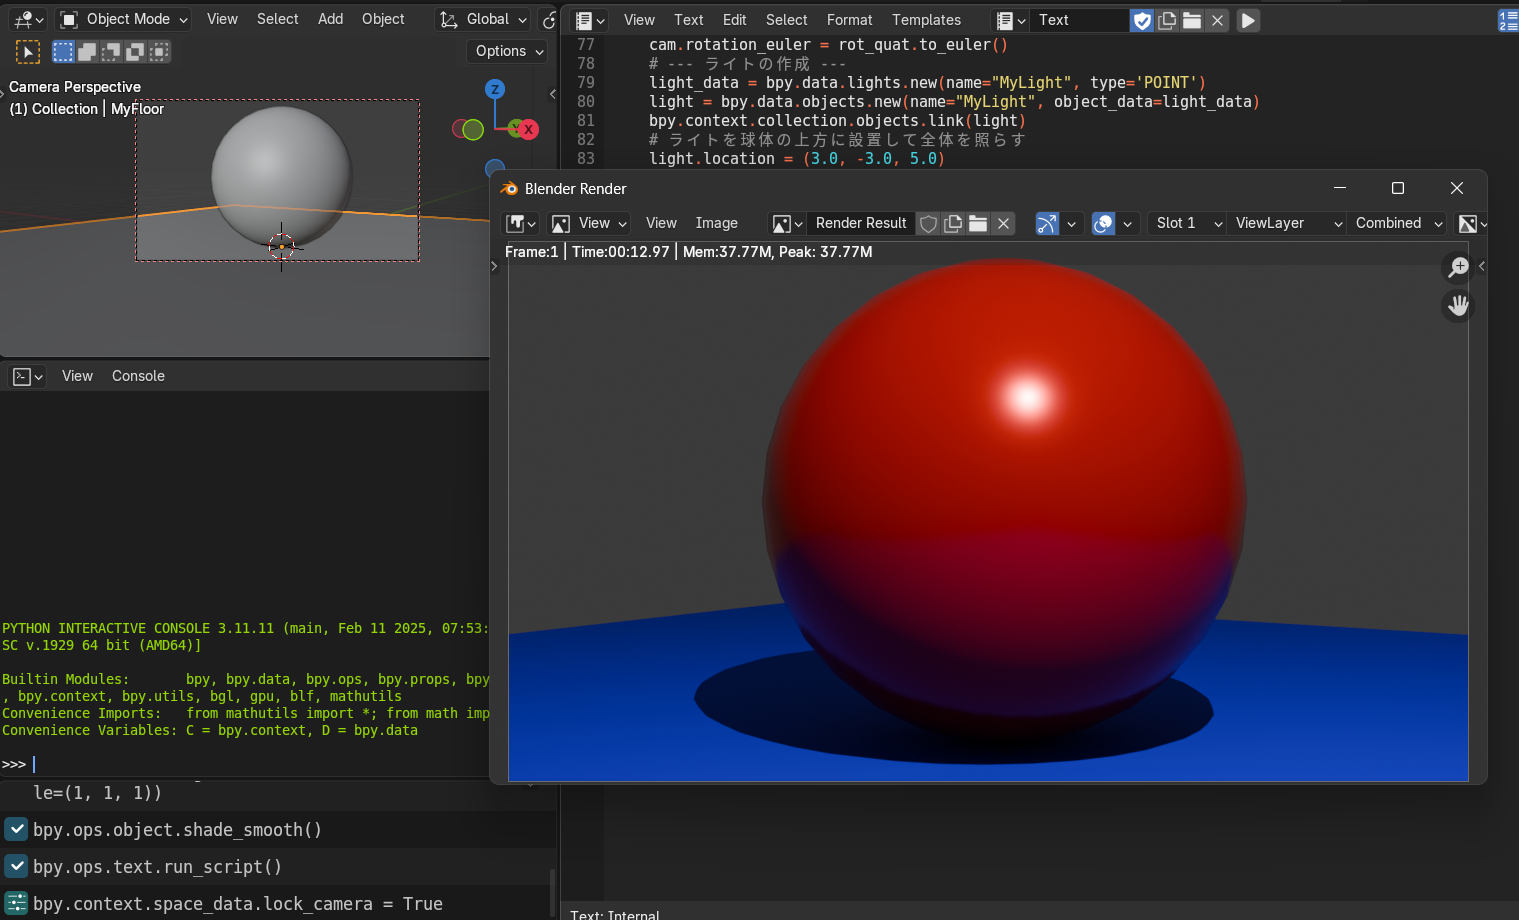Viewport: 1519px width, 920px height.
Task: Open the text editor Select menu
Action: click(x=786, y=20)
